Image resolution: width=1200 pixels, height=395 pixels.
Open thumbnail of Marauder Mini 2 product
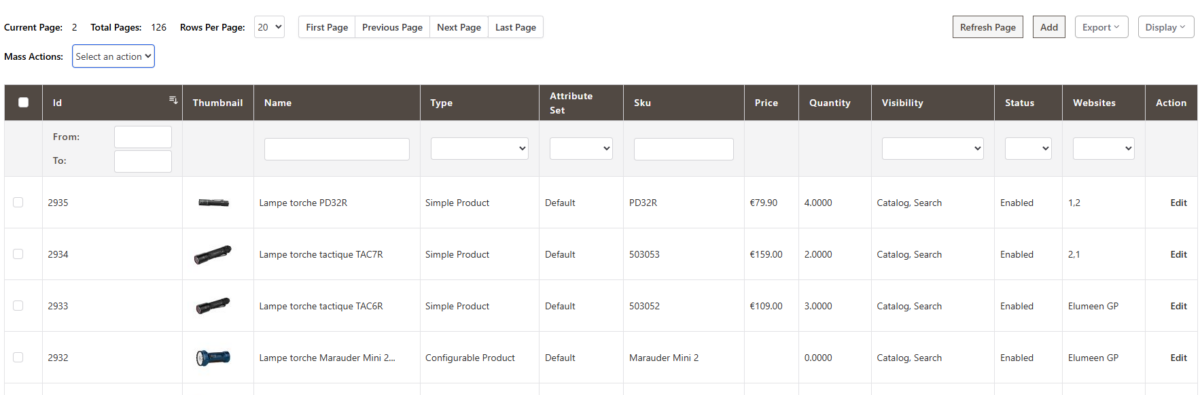coord(213,357)
